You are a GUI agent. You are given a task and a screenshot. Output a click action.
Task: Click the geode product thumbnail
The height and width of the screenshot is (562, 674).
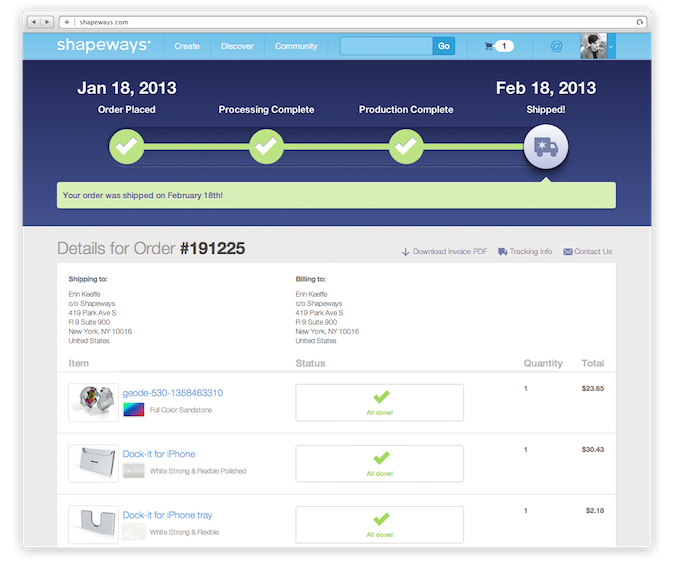(x=93, y=402)
